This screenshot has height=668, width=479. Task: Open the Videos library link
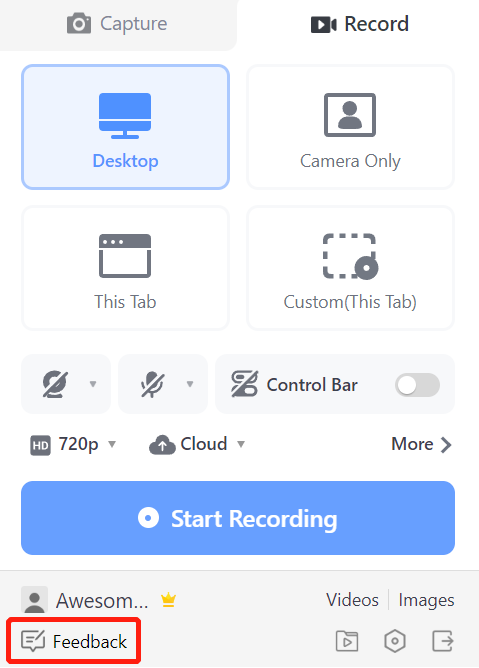coord(352,600)
